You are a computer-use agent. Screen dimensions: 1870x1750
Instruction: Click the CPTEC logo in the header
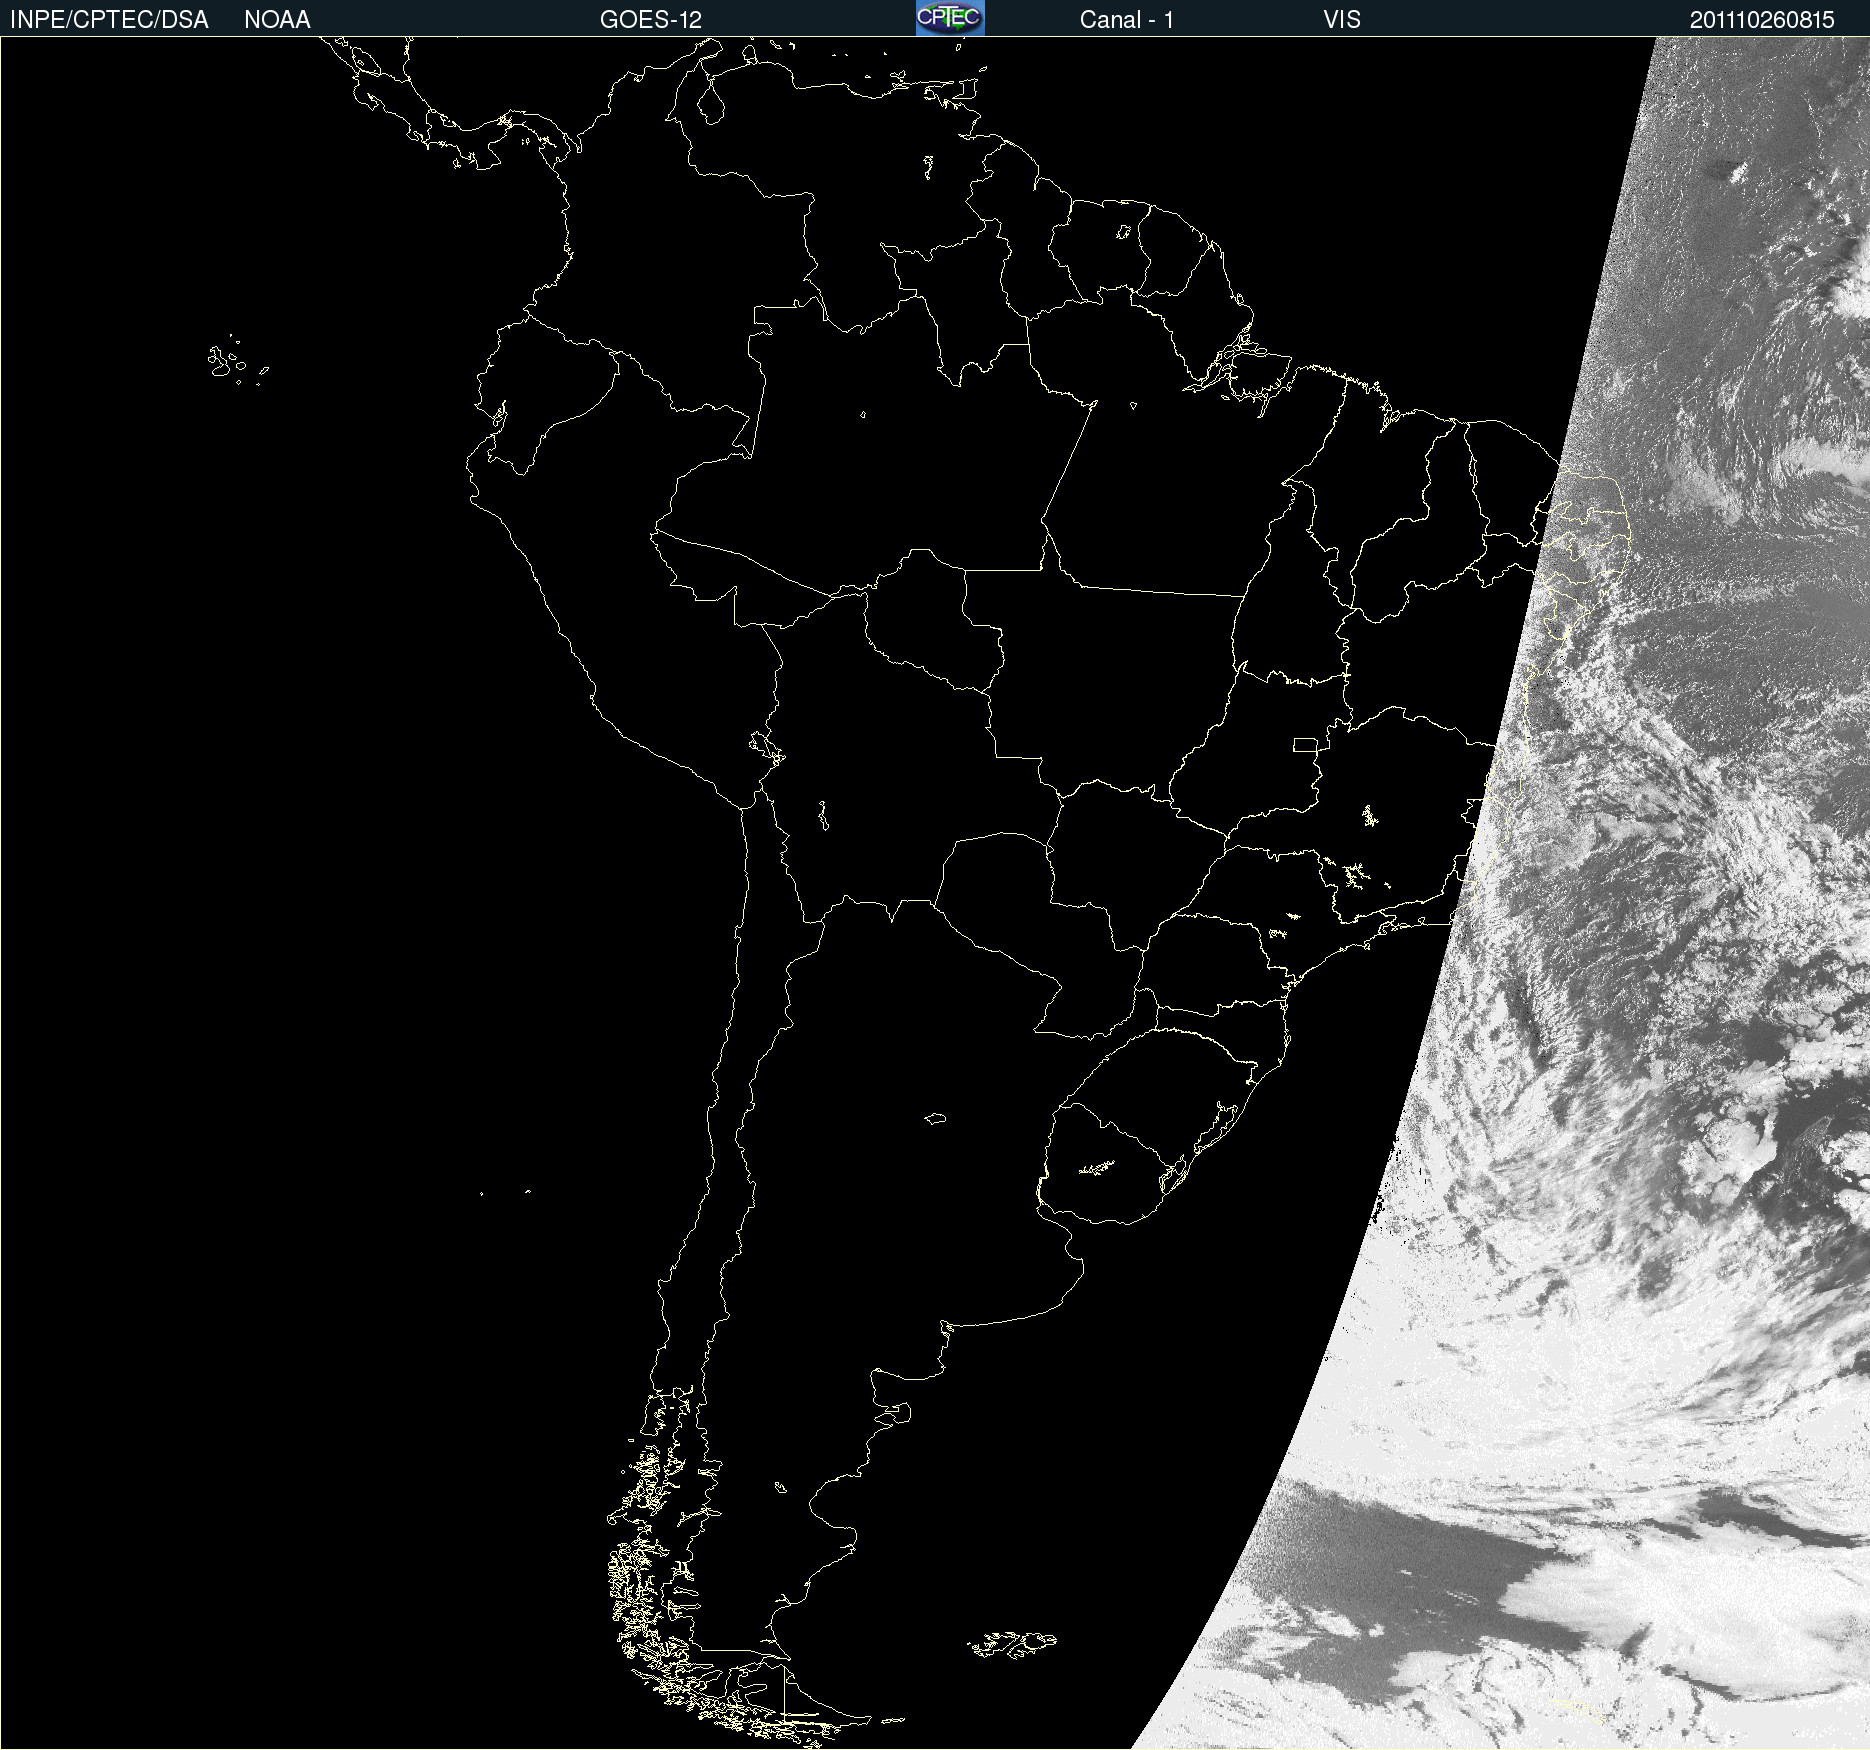[x=950, y=18]
